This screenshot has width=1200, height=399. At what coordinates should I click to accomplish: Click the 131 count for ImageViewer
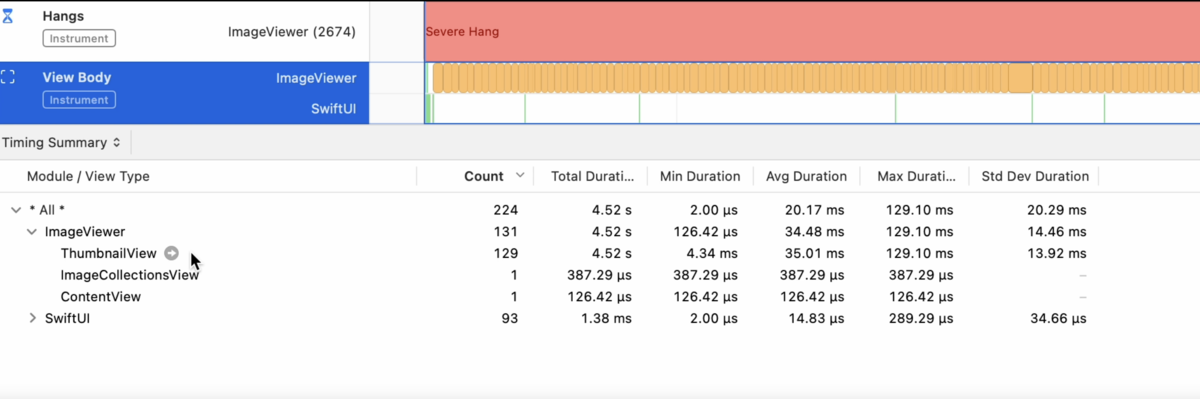click(x=507, y=232)
